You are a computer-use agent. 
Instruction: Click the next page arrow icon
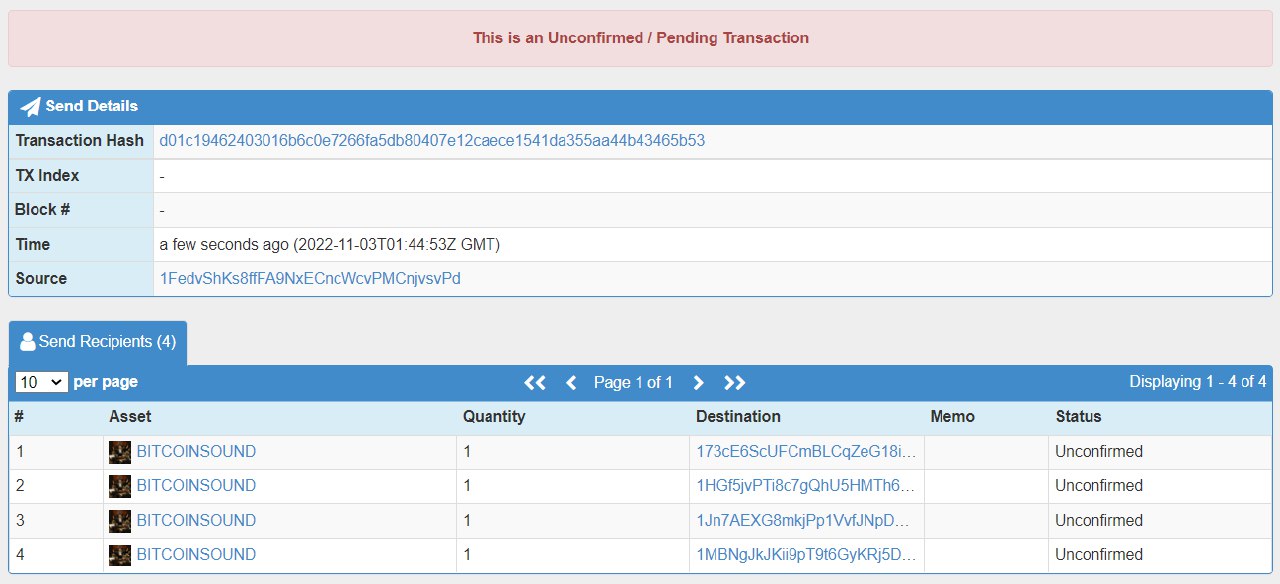tap(699, 382)
